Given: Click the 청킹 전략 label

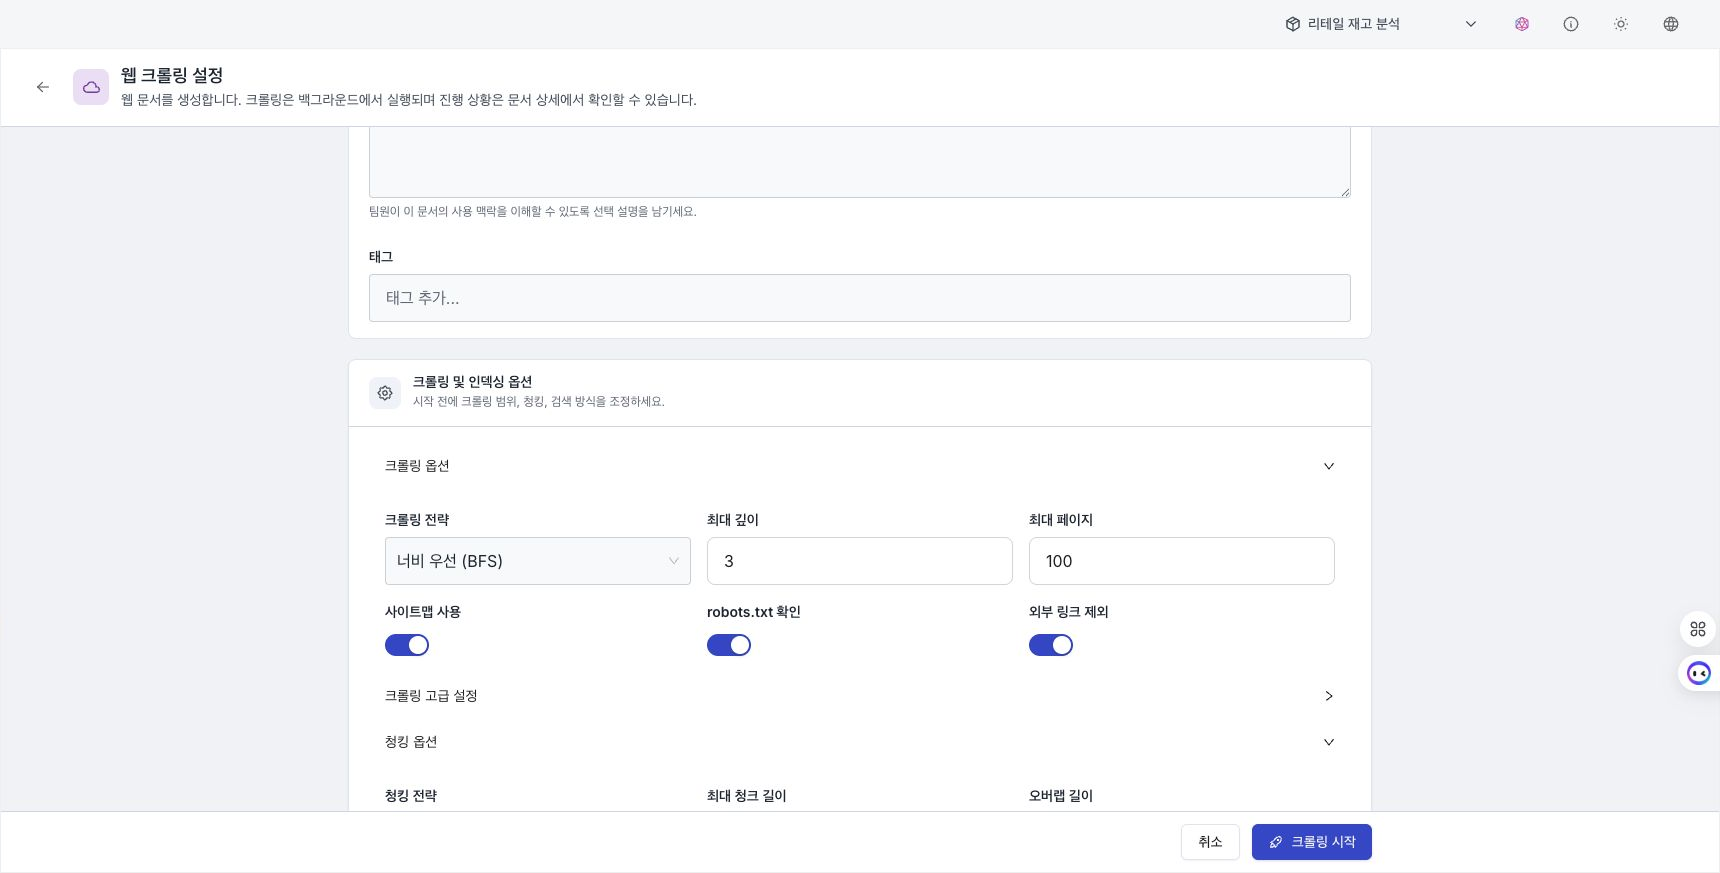Looking at the screenshot, I should 411,796.
